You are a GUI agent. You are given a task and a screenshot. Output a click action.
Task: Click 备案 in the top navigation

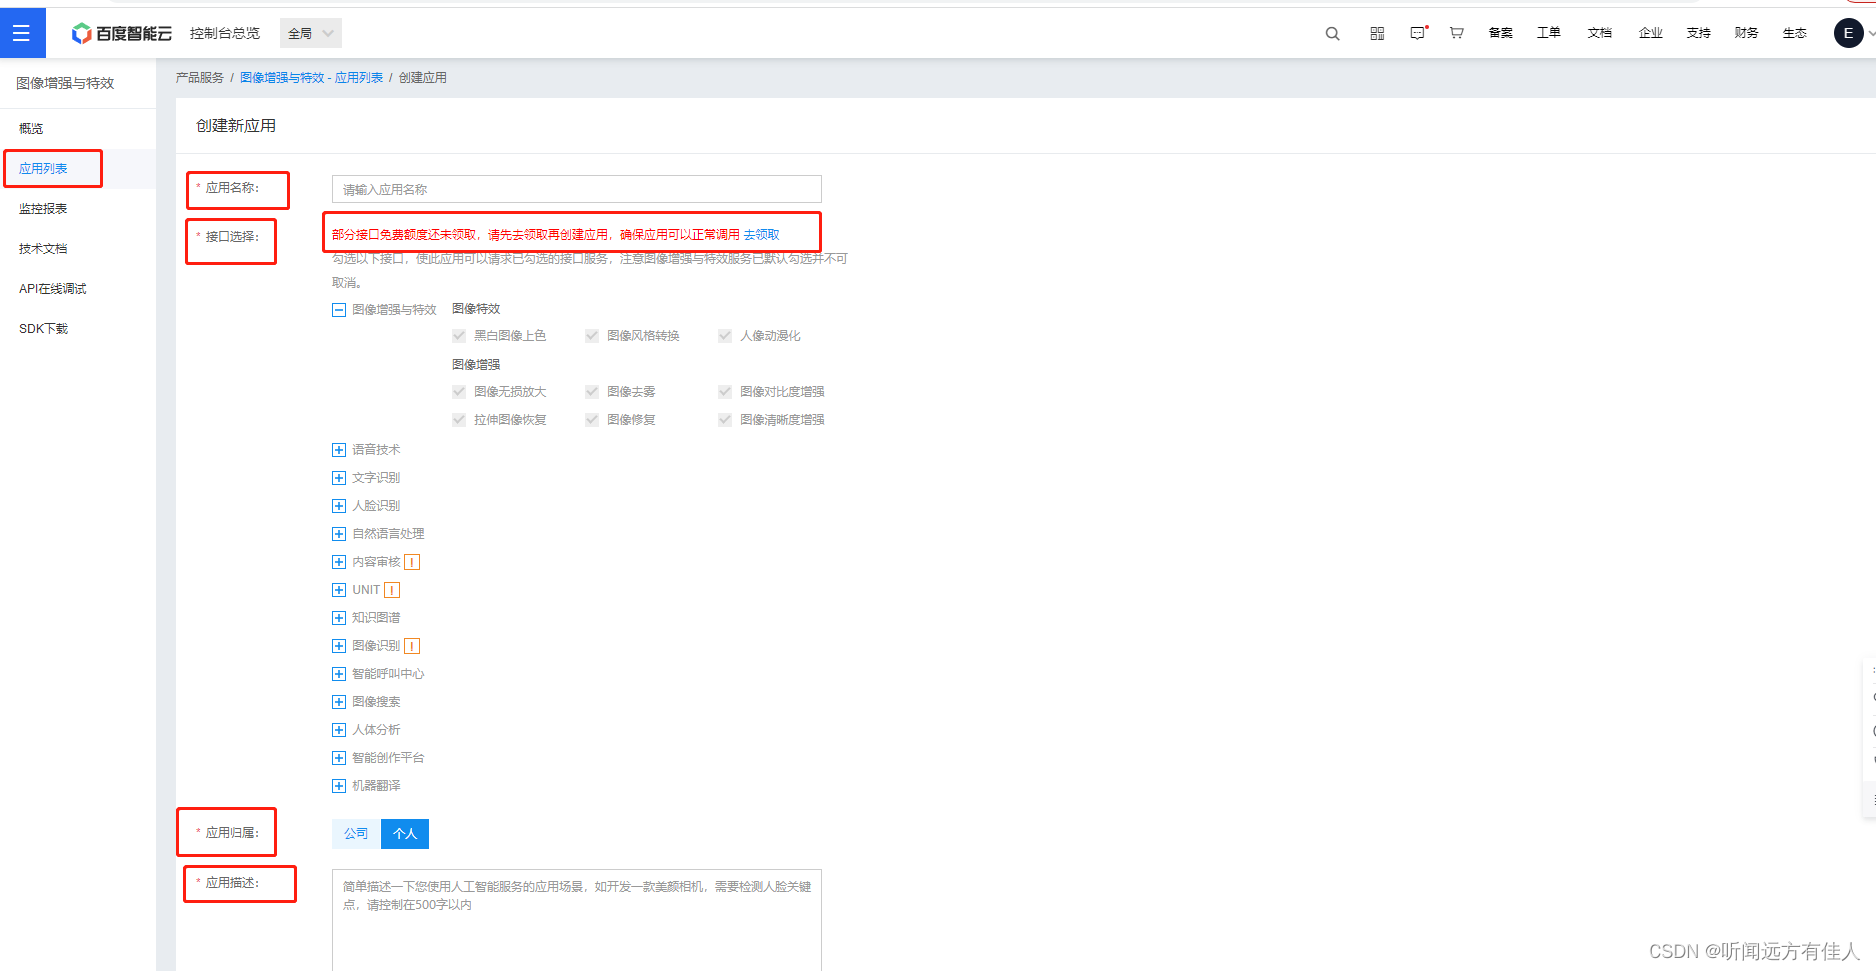pos(1500,33)
